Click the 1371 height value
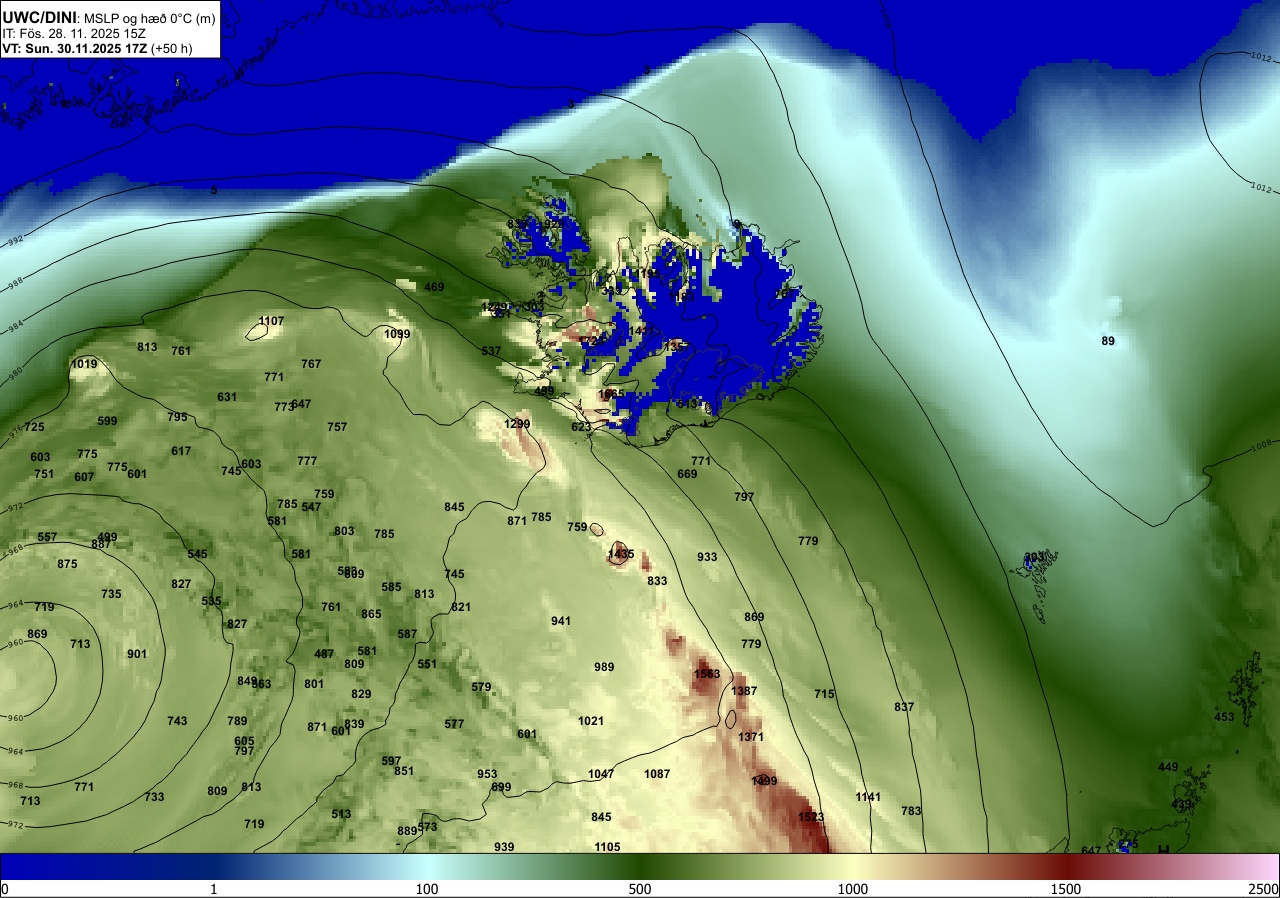Screen dimensions: 1280x898 751,737
